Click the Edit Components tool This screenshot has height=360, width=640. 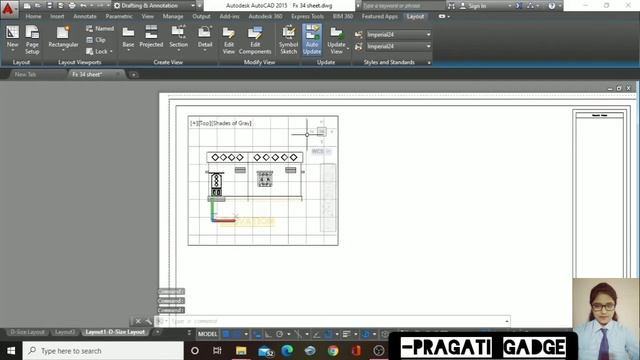(x=255, y=40)
